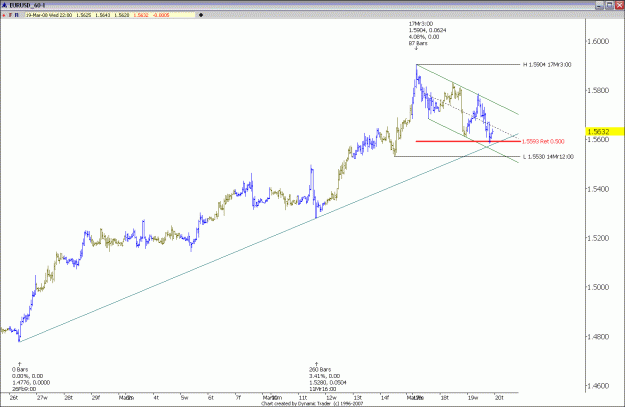The width and height of the screenshot is (625, 407).
Task: Click the '19w' date axis label
Action: click(473, 397)
